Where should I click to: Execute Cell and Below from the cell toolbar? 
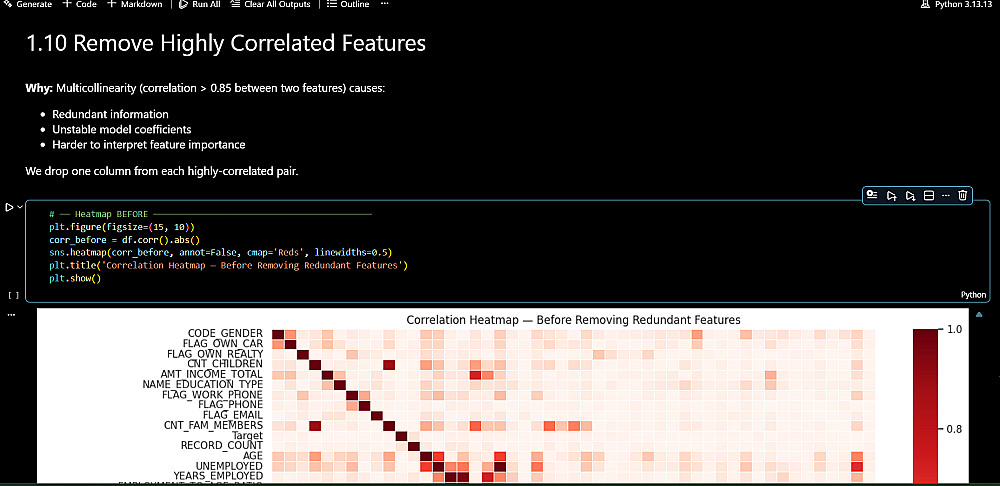910,195
